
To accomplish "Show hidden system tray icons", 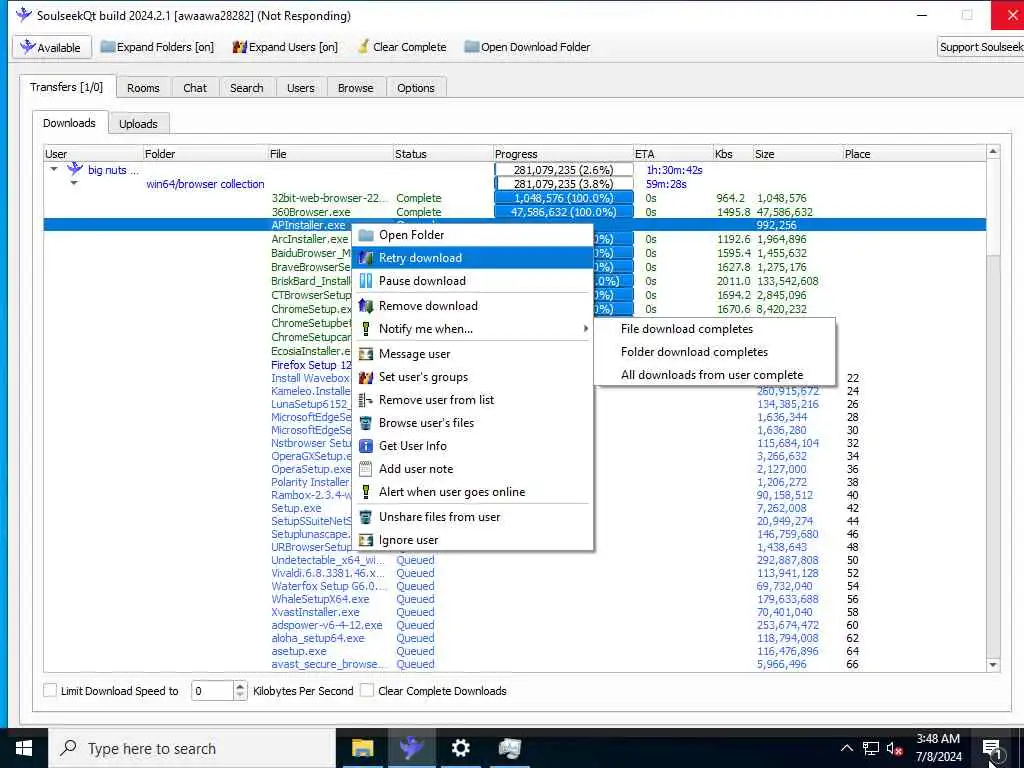I will 846,748.
